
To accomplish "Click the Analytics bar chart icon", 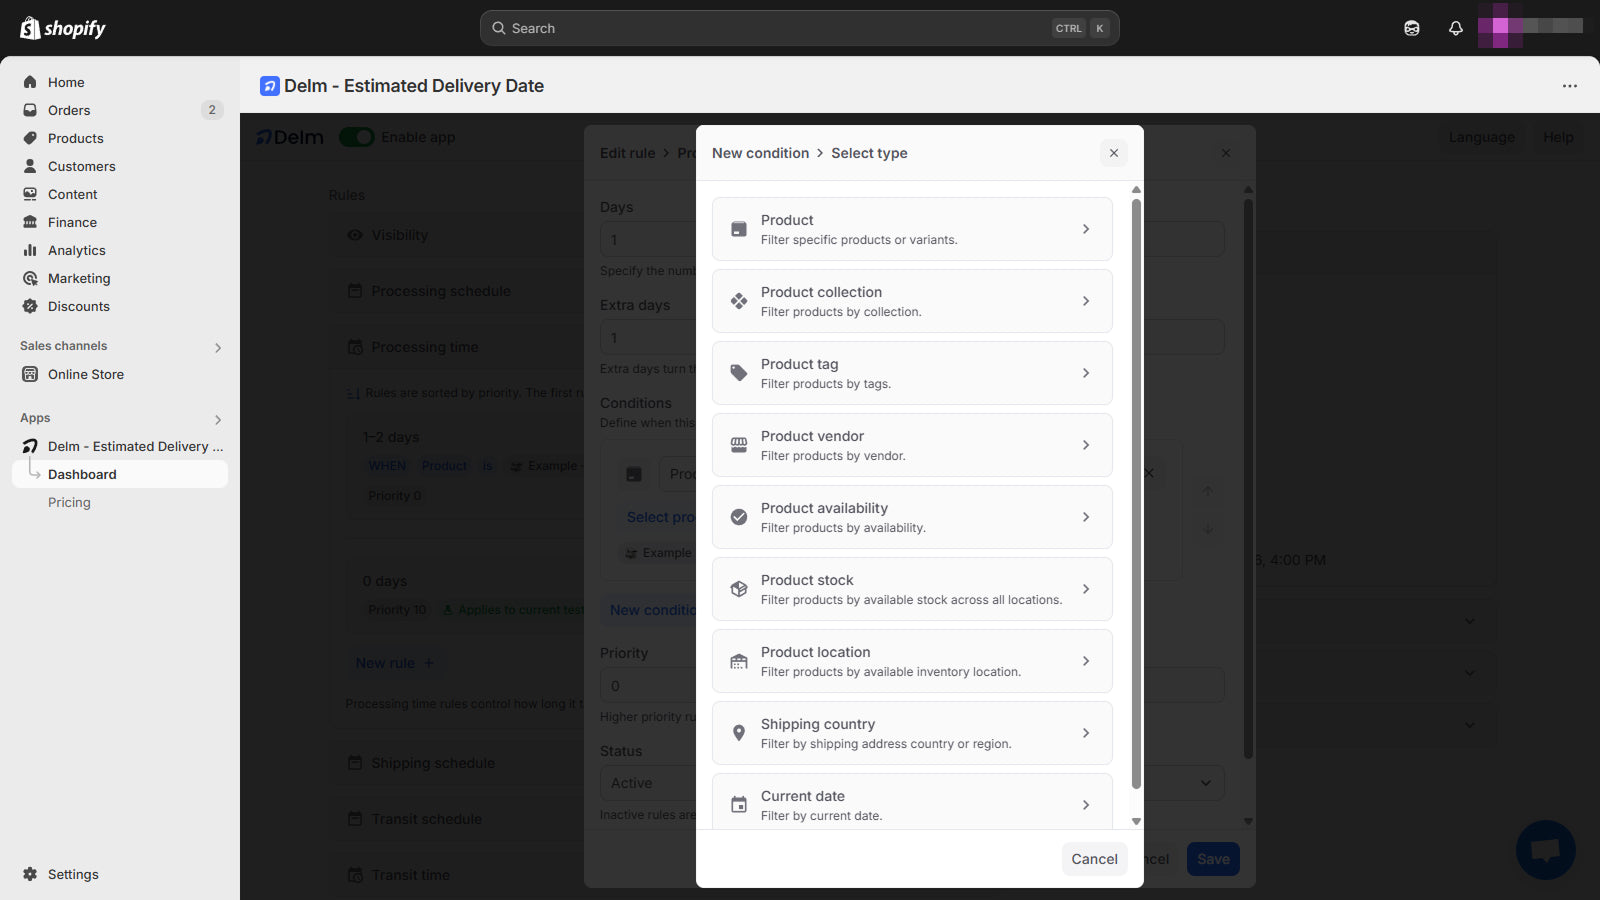I will pyautogui.click(x=30, y=250).
